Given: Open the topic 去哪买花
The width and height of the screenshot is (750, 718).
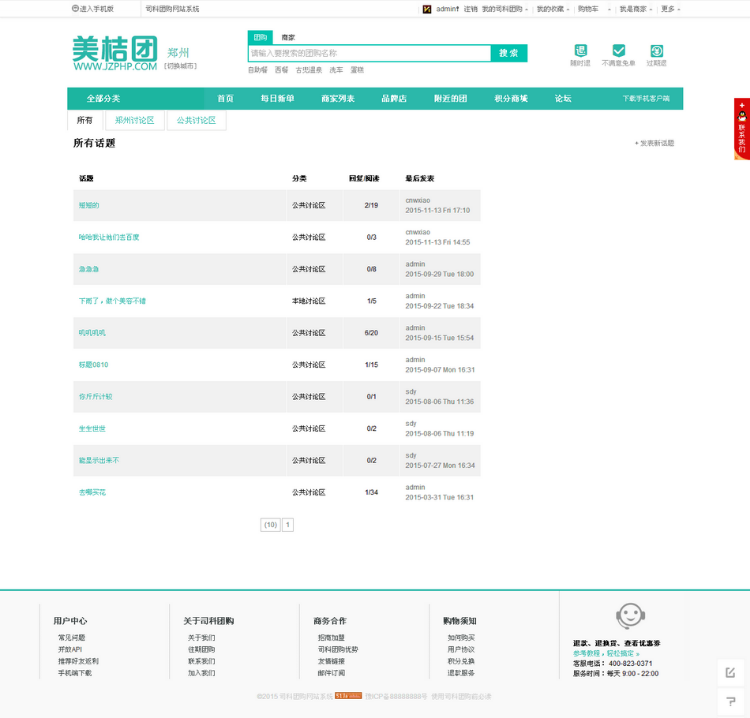Looking at the screenshot, I should click(92, 492).
